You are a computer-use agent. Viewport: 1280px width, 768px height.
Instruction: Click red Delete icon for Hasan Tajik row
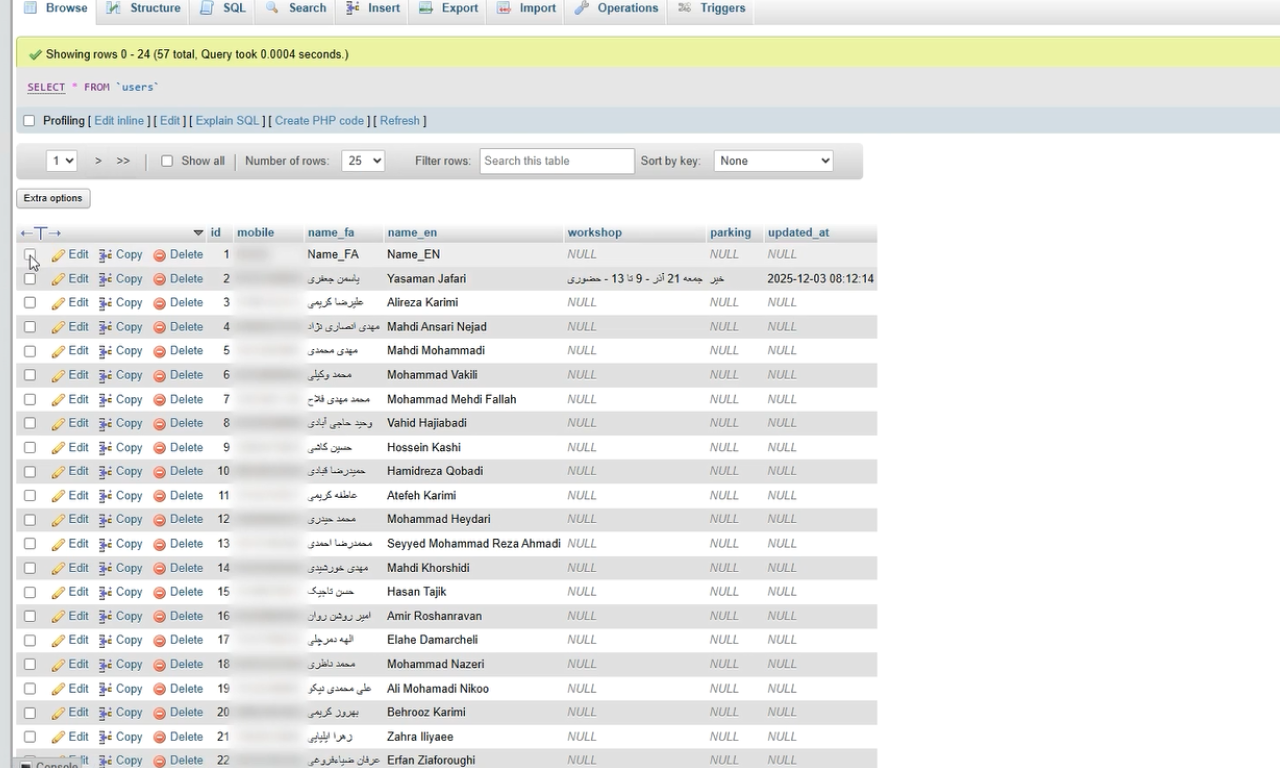(160, 592)
